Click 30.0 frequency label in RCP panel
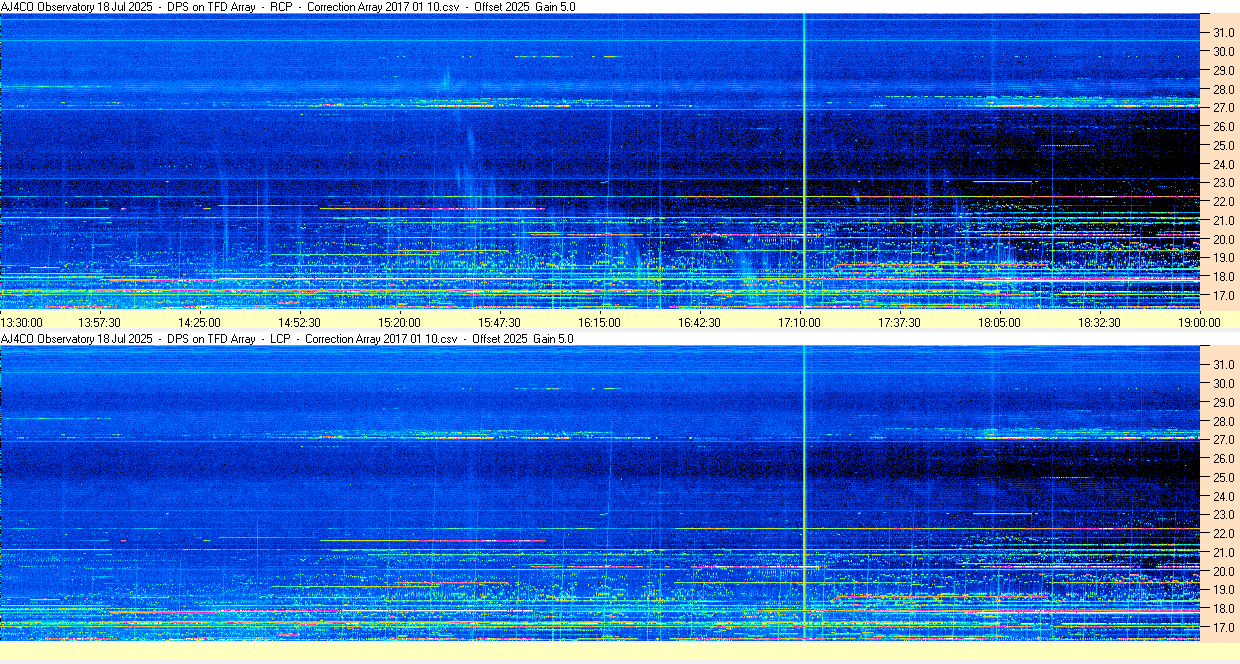This screenshot has width=1240, height=664. pos(1223,51)
